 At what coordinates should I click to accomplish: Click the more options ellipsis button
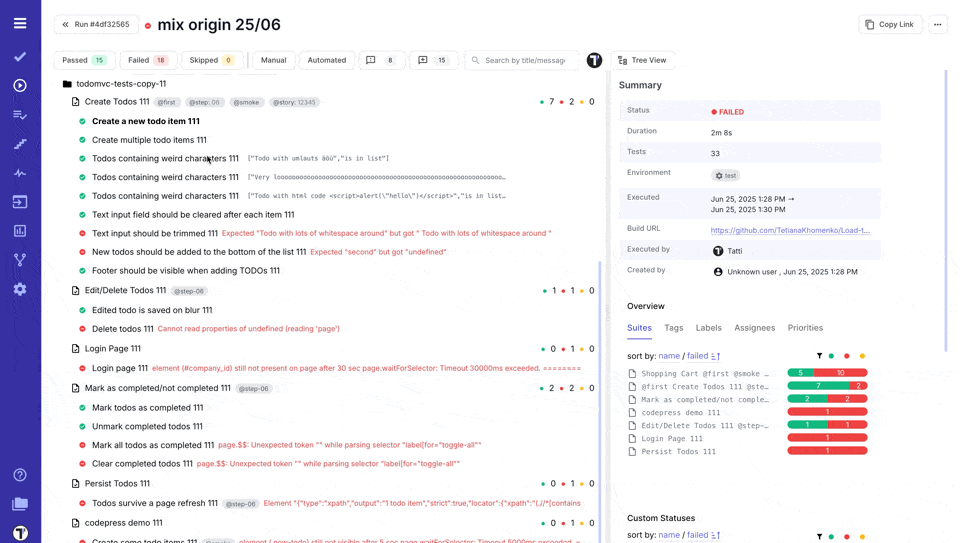[x=937, y=24]
